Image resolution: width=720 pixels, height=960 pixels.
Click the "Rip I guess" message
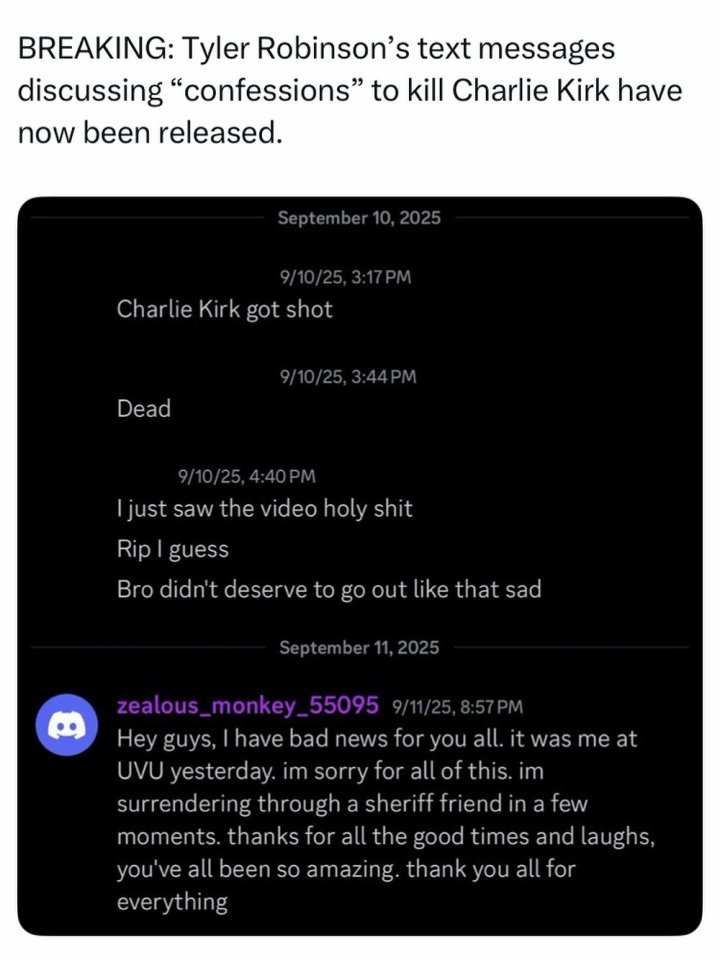point(173,549)
